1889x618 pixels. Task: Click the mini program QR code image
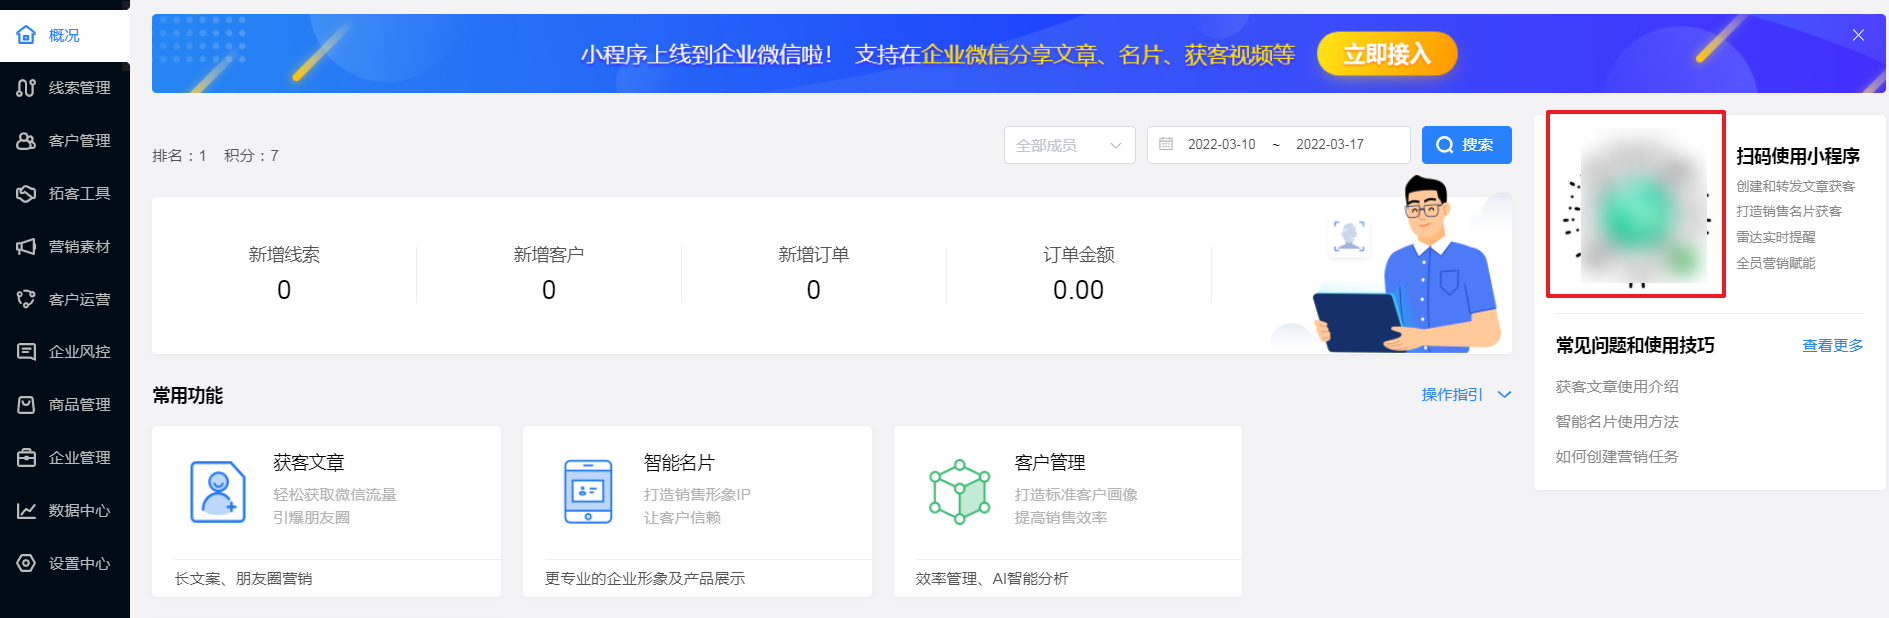1636,204
